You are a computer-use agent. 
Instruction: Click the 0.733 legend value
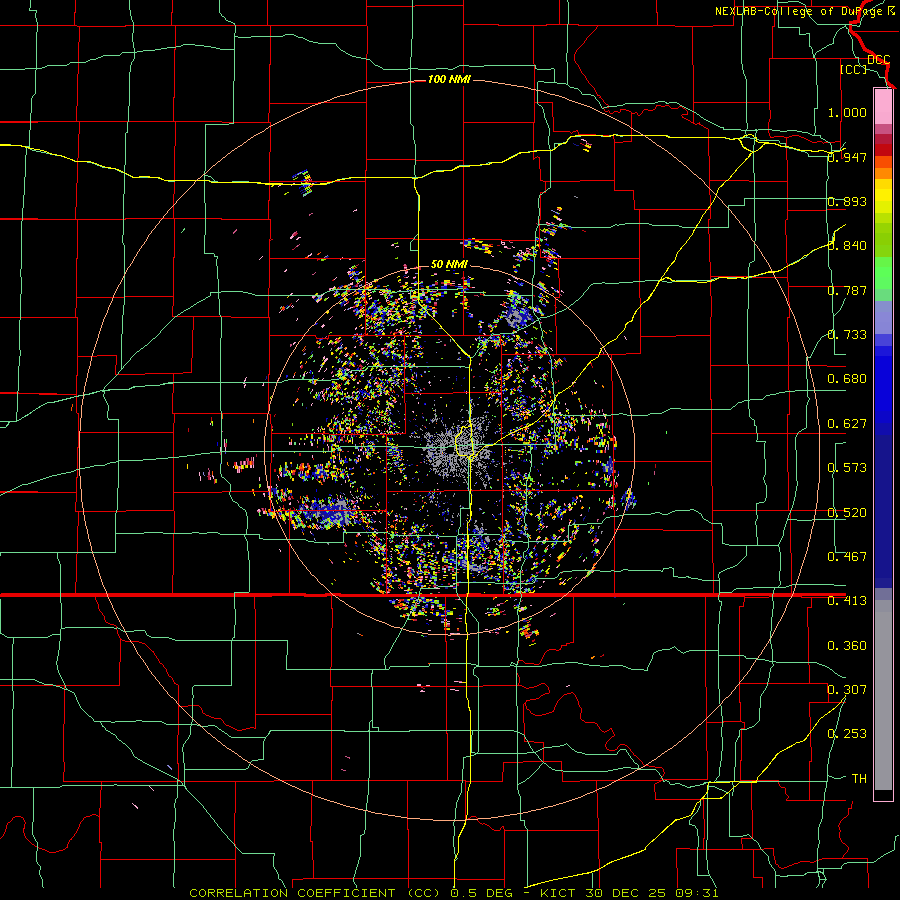(847, 335)
